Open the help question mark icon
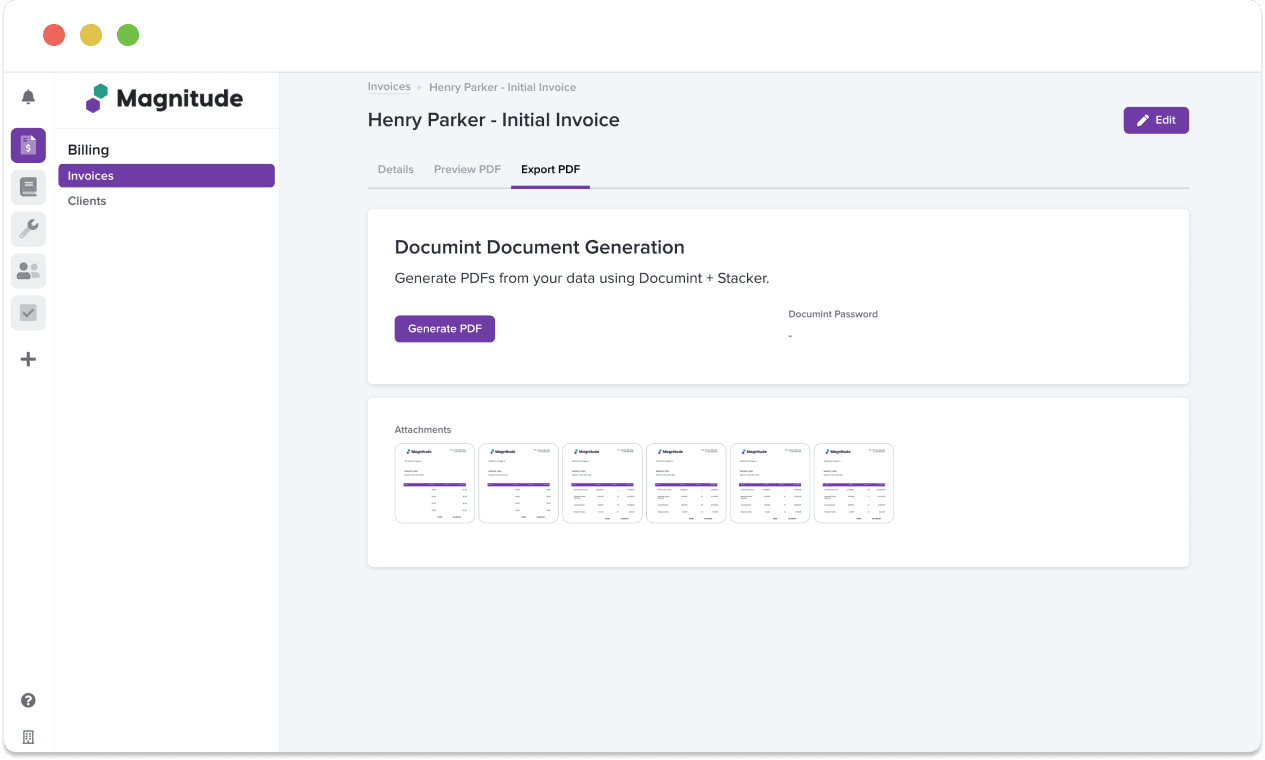The image size is (1265, 760). (28, 700)
